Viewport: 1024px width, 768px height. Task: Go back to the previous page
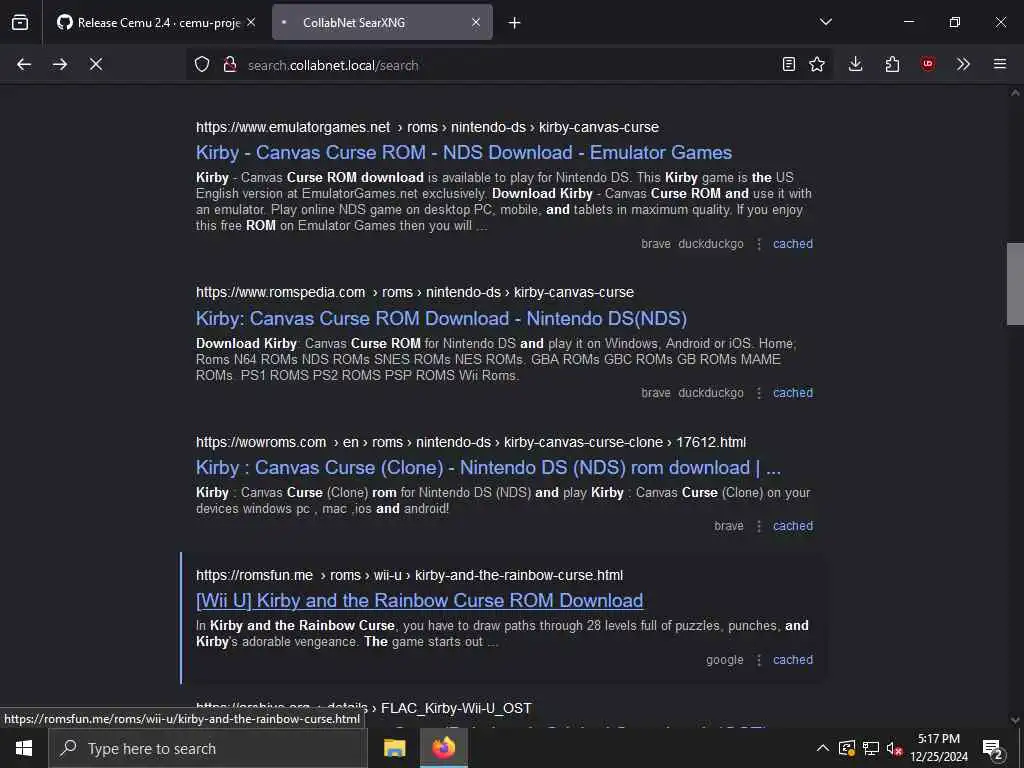(x=24, y=64)
